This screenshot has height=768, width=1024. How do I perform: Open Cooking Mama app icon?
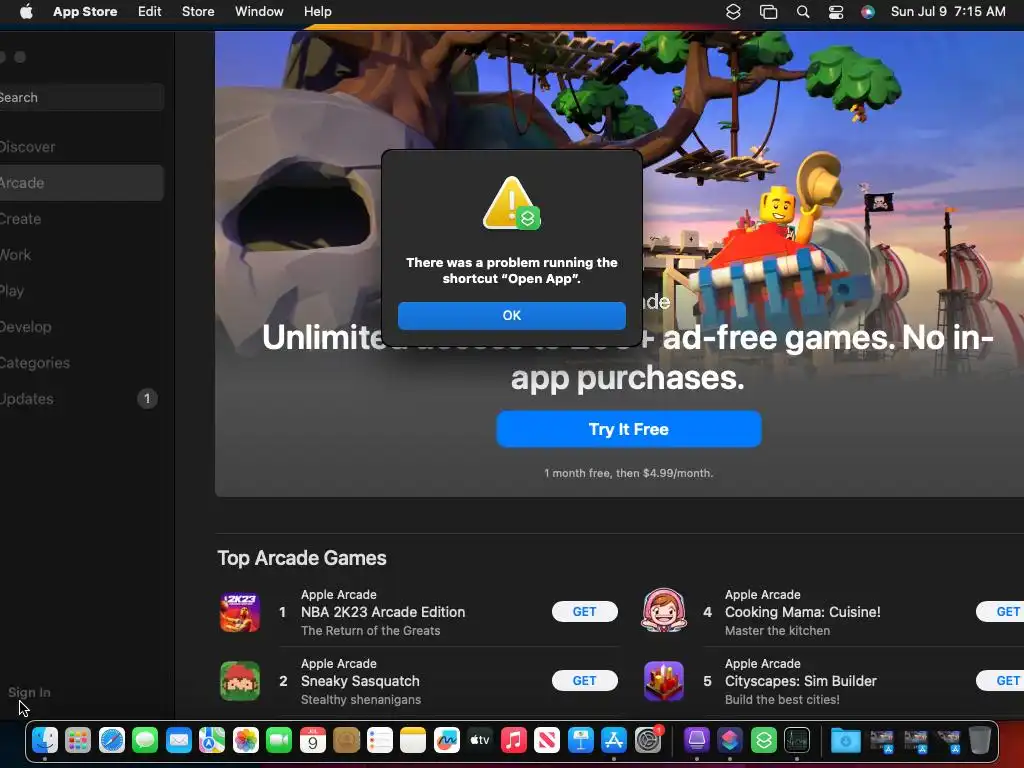coord(664,611)
